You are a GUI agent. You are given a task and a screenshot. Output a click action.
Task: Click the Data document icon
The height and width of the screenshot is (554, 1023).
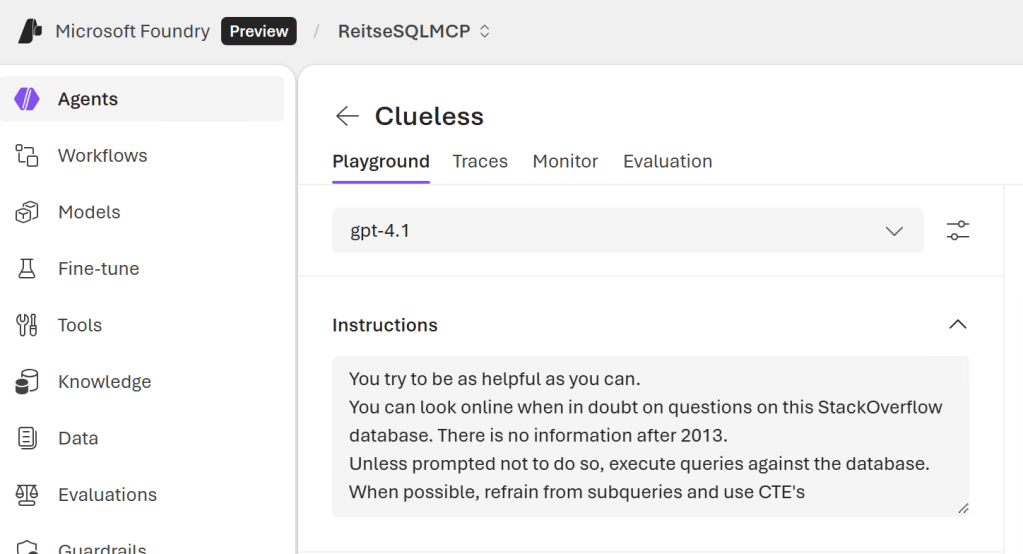click(x=27, y=438)
